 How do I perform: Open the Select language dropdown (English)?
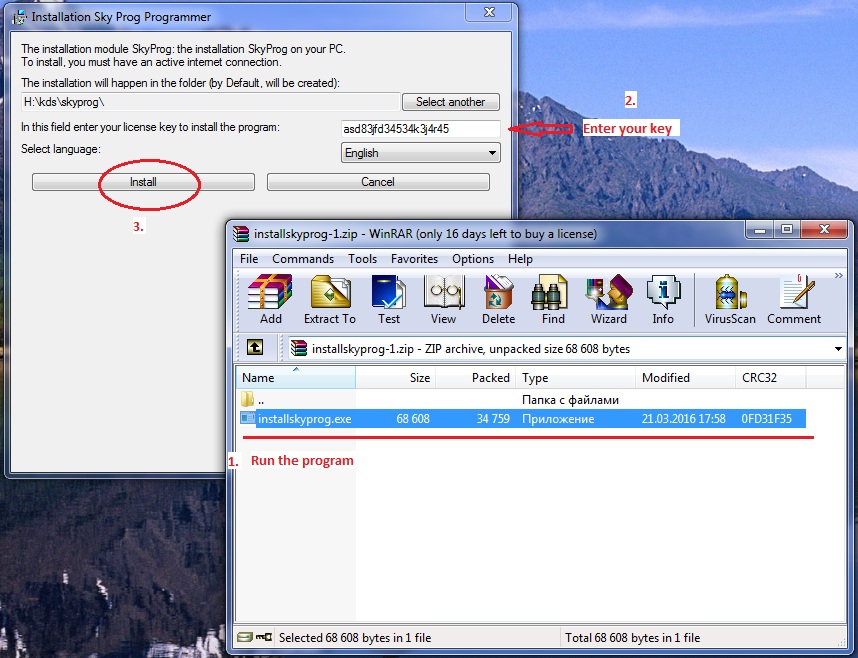(420, 153)
